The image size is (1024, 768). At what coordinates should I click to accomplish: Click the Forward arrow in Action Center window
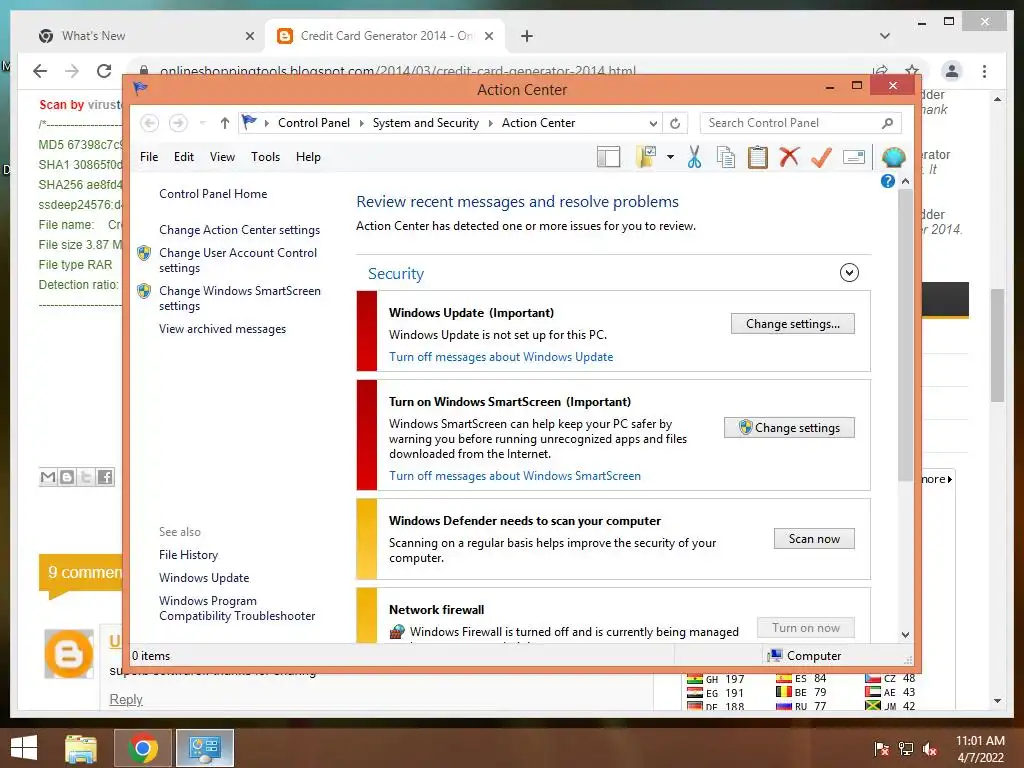pos(178,123)
